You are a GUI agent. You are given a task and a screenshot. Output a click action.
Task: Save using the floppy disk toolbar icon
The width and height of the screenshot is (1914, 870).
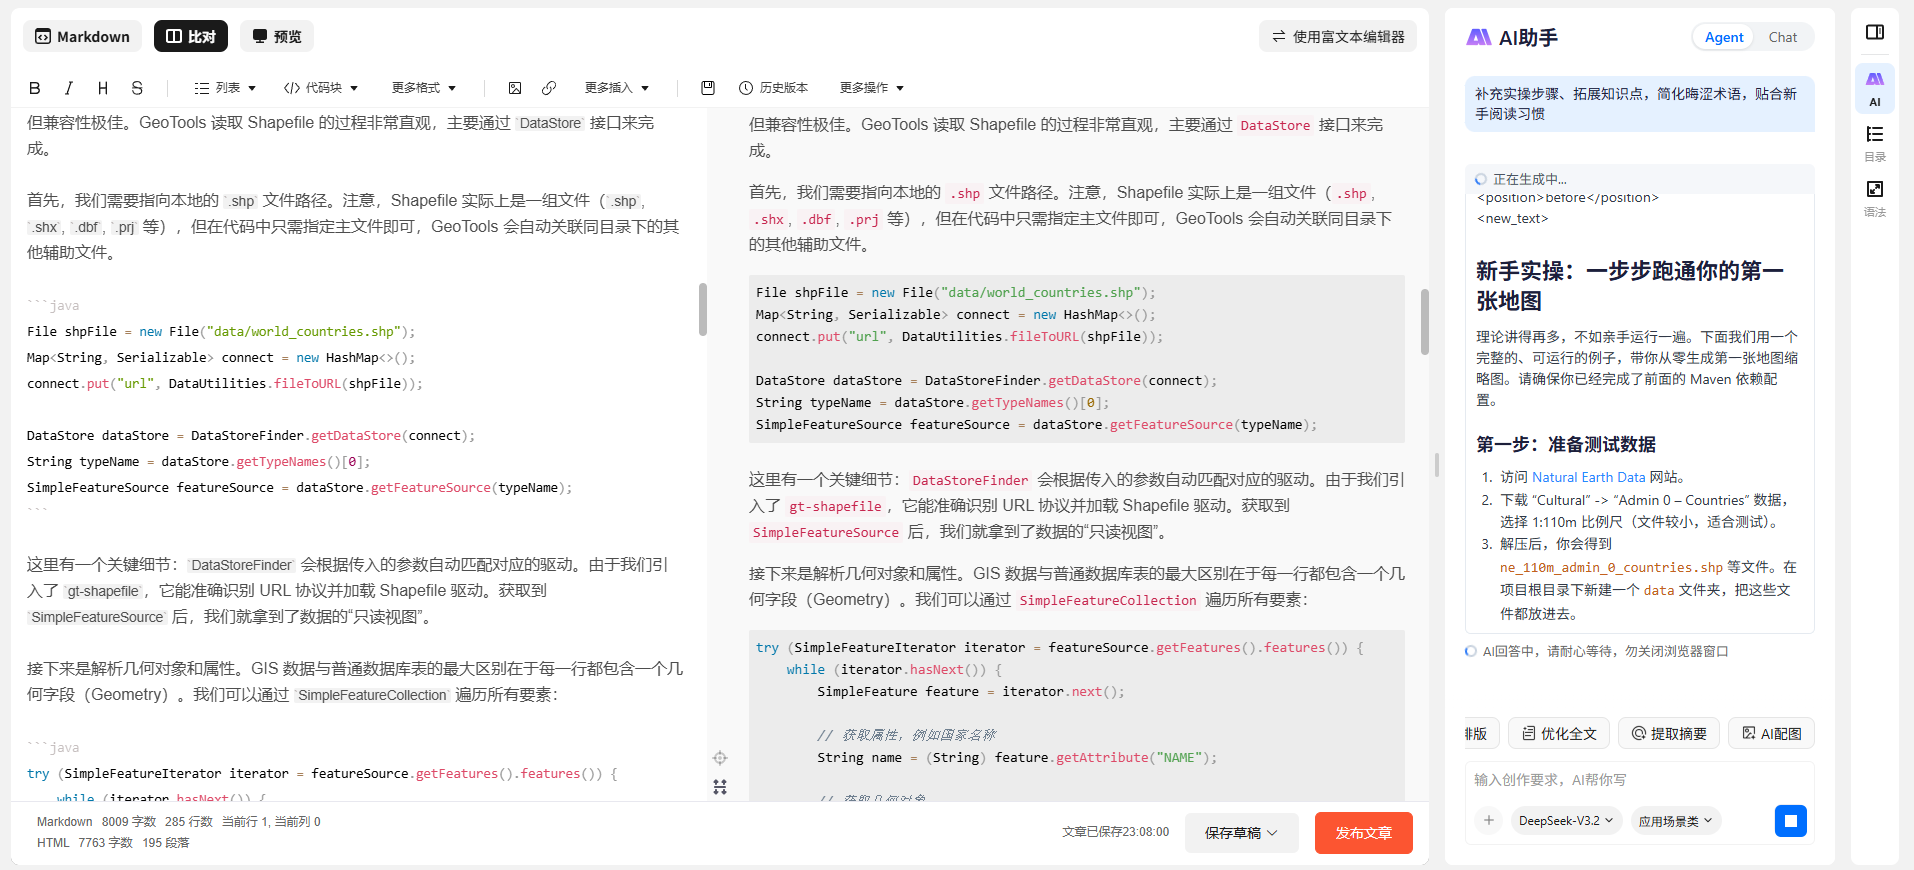pyautogui.click(x=708, y=88)
